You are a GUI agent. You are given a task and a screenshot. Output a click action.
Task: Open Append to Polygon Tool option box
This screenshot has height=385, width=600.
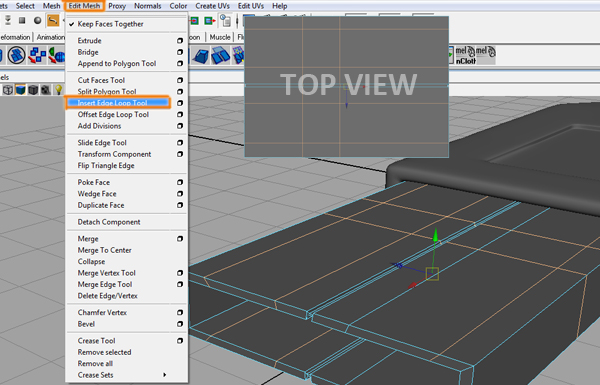point(180,64)
